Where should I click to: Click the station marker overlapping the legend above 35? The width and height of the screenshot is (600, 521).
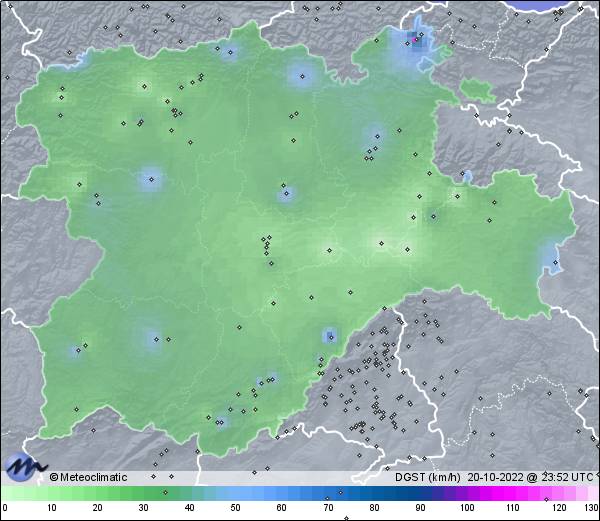pos(165,492)
